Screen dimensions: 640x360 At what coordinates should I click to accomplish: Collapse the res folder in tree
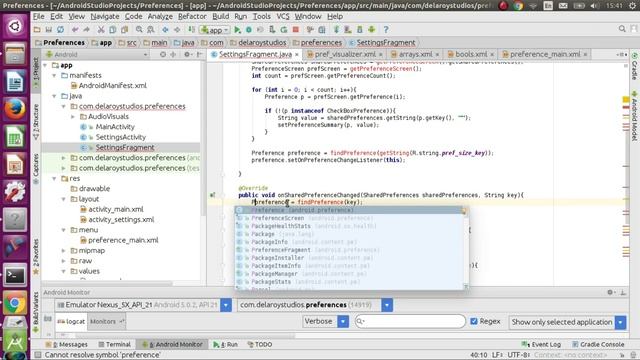tap(54, 178)
